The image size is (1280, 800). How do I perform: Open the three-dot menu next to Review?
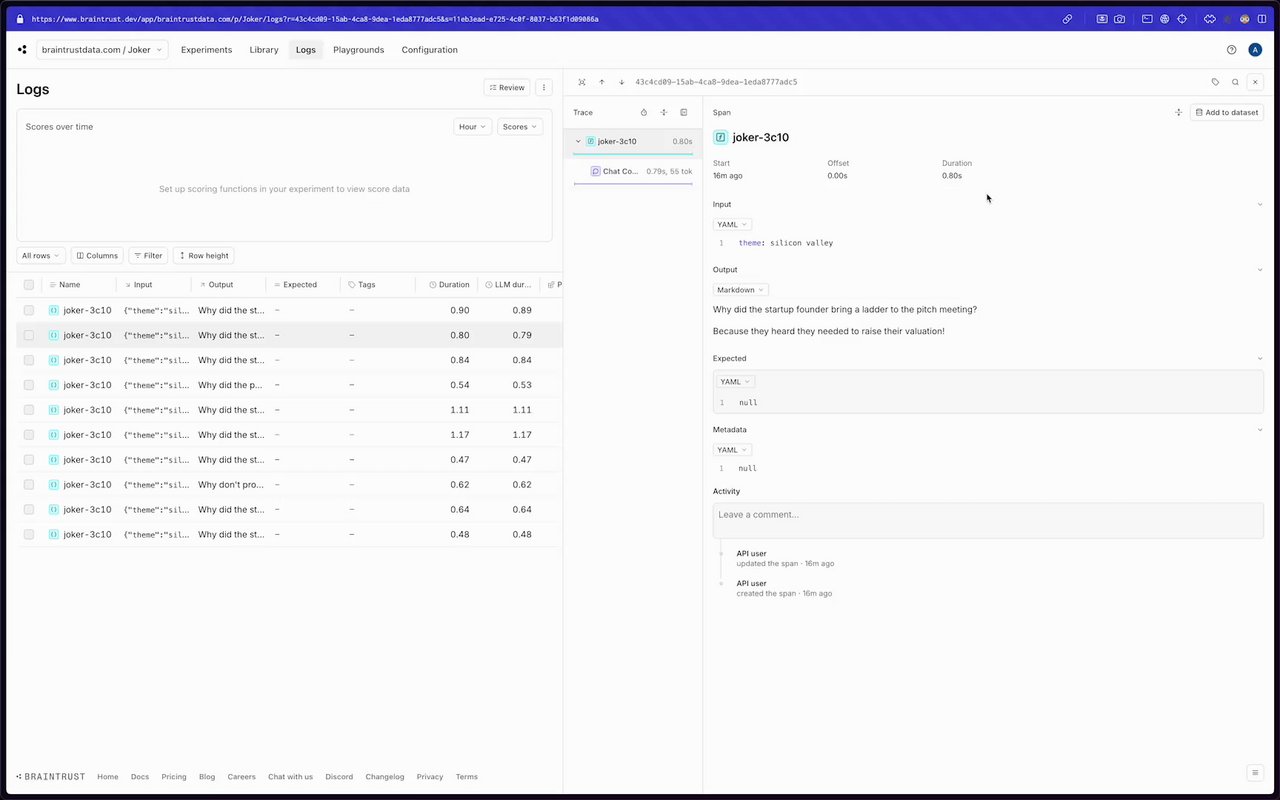544,88
